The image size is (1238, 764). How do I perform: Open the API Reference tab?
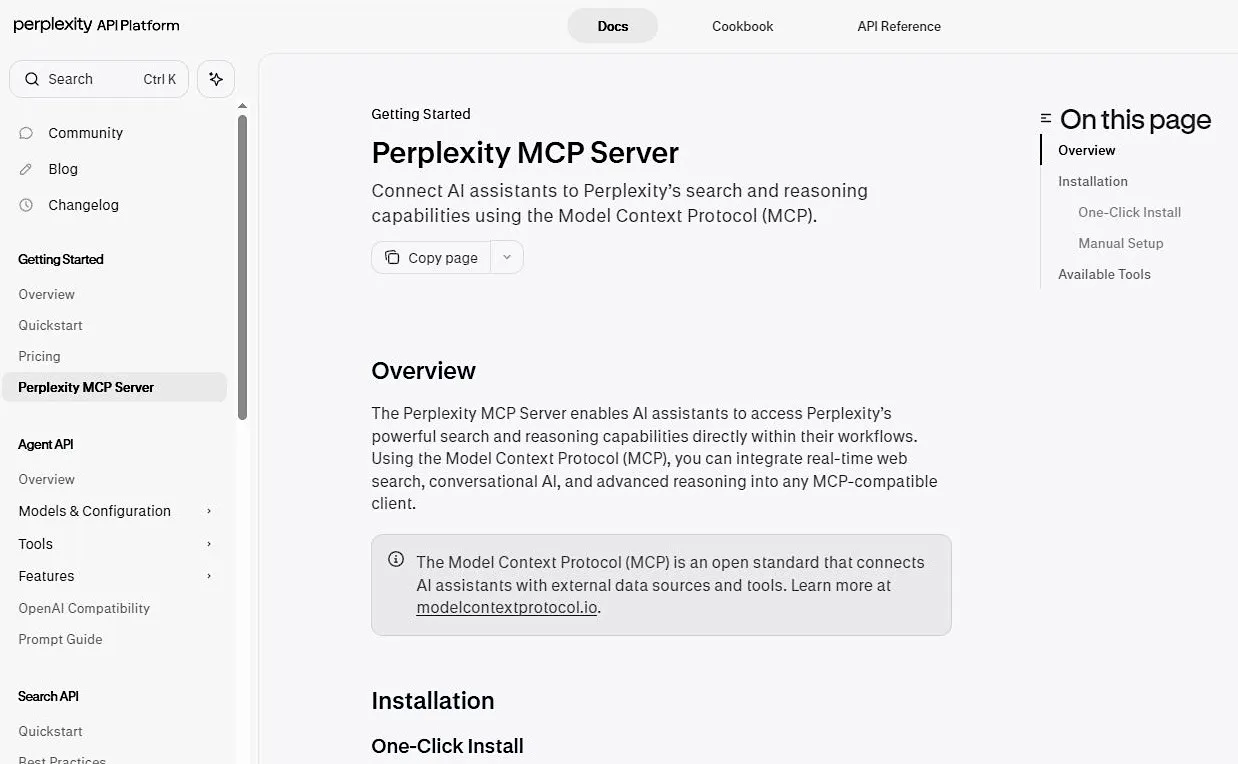point(899,26)
